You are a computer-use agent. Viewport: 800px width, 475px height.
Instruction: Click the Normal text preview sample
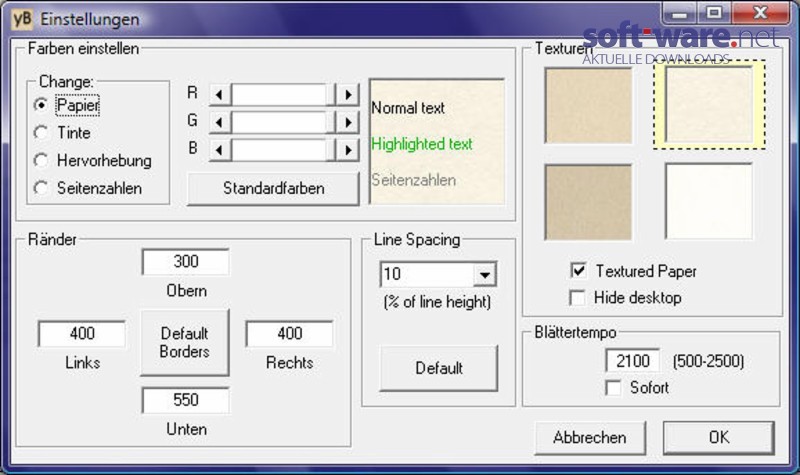[408, 108]
